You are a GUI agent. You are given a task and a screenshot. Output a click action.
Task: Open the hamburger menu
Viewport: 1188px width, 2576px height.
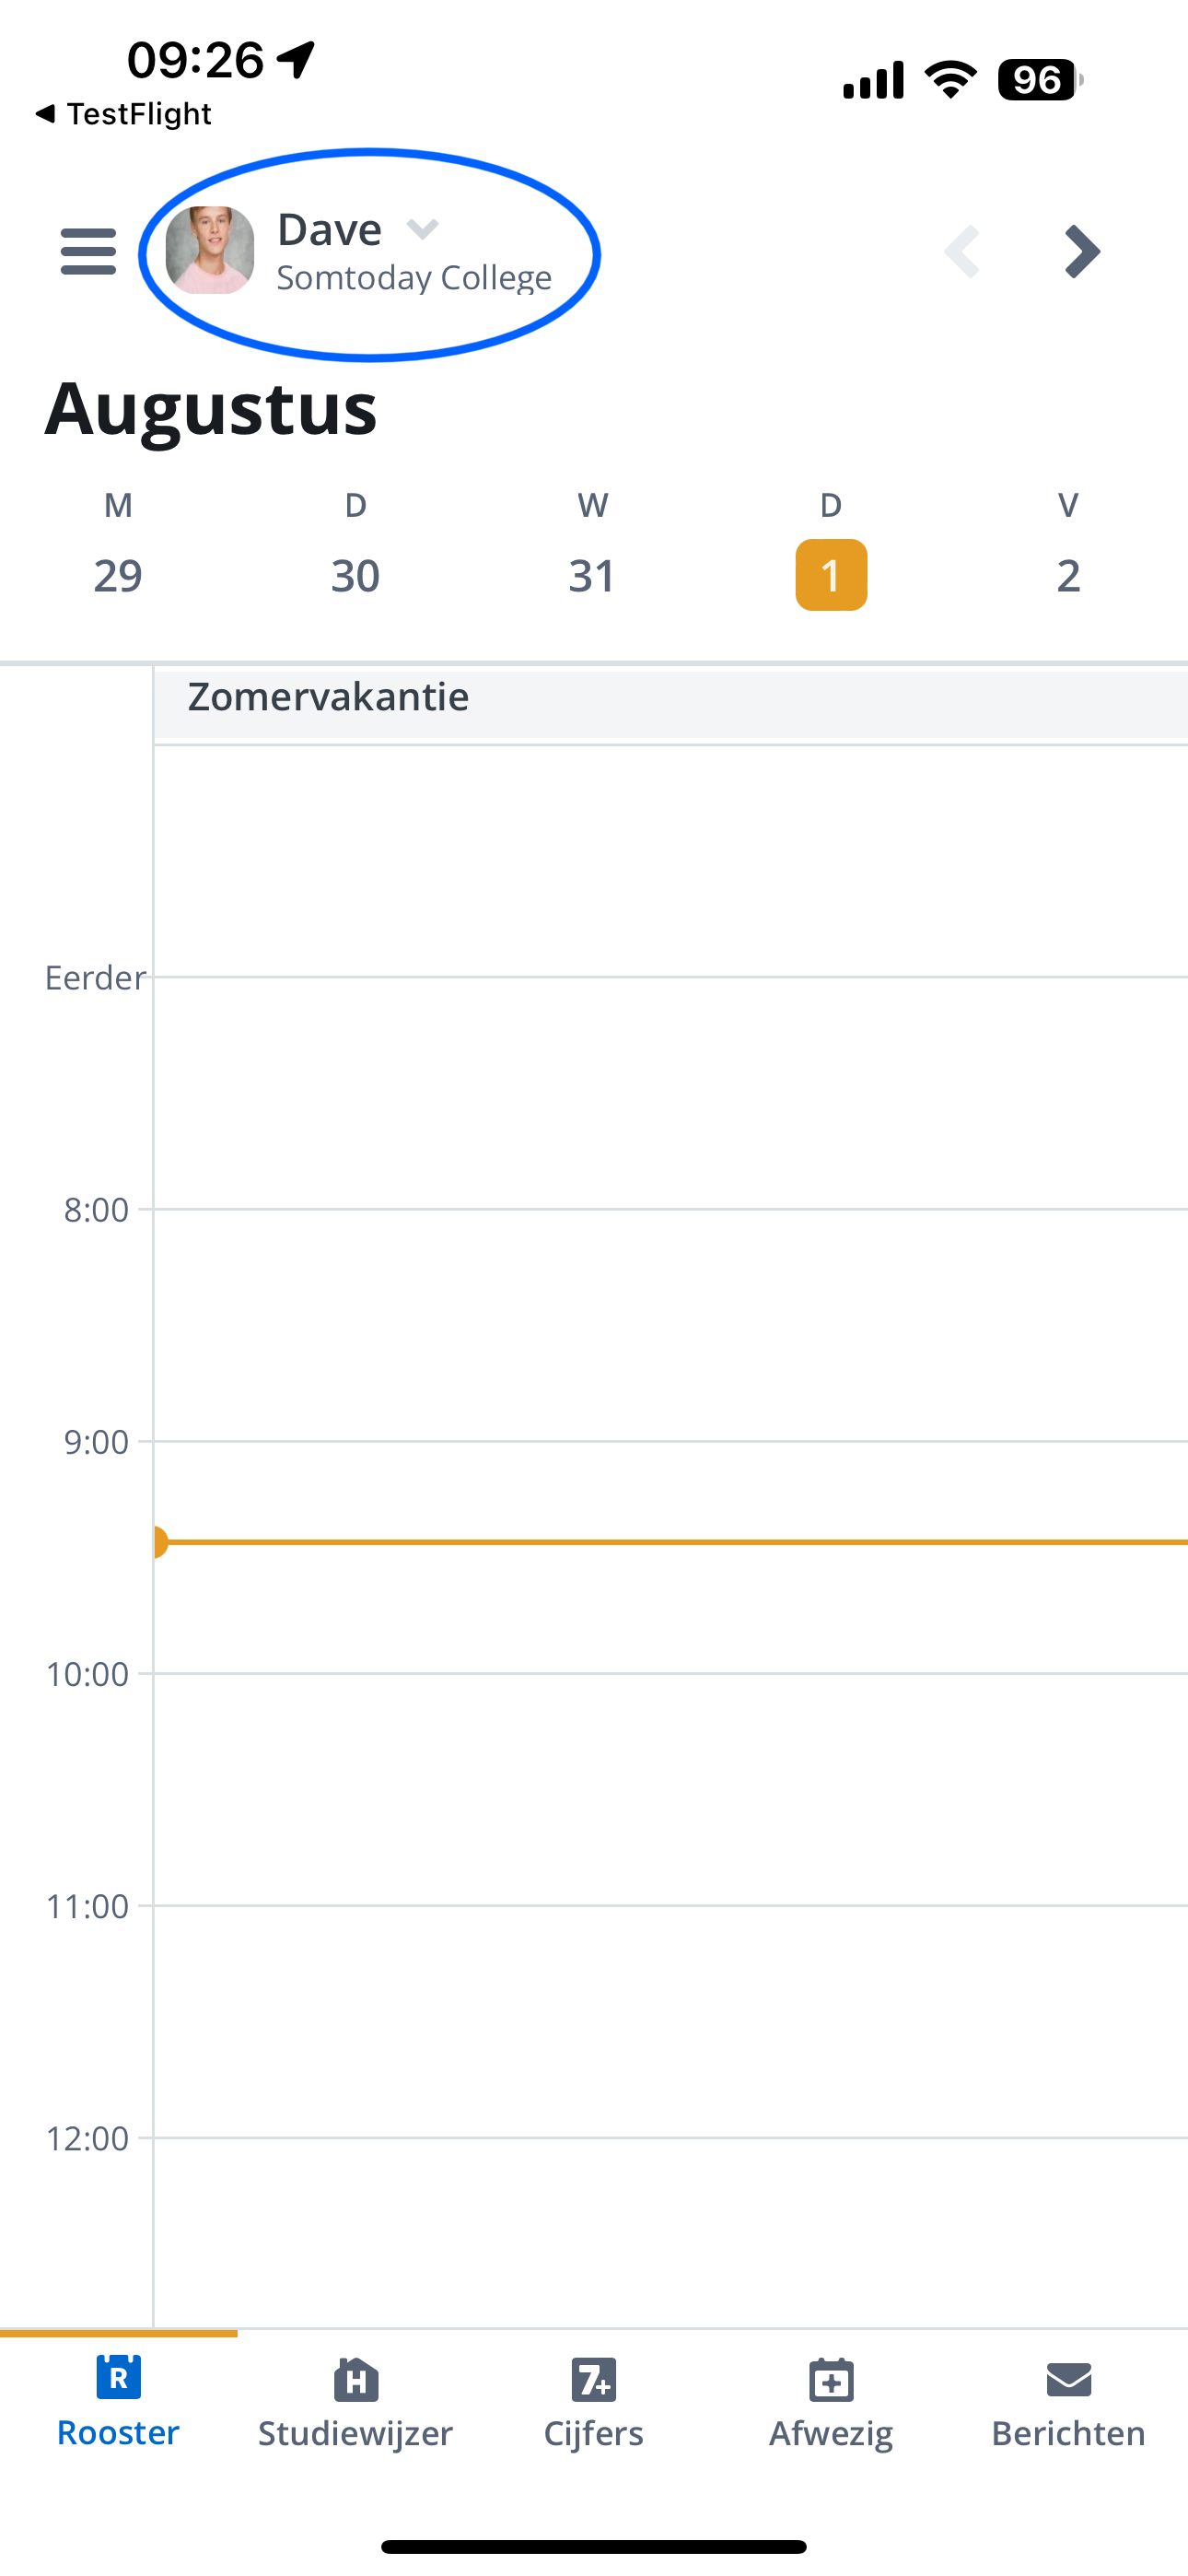(88, 251)
